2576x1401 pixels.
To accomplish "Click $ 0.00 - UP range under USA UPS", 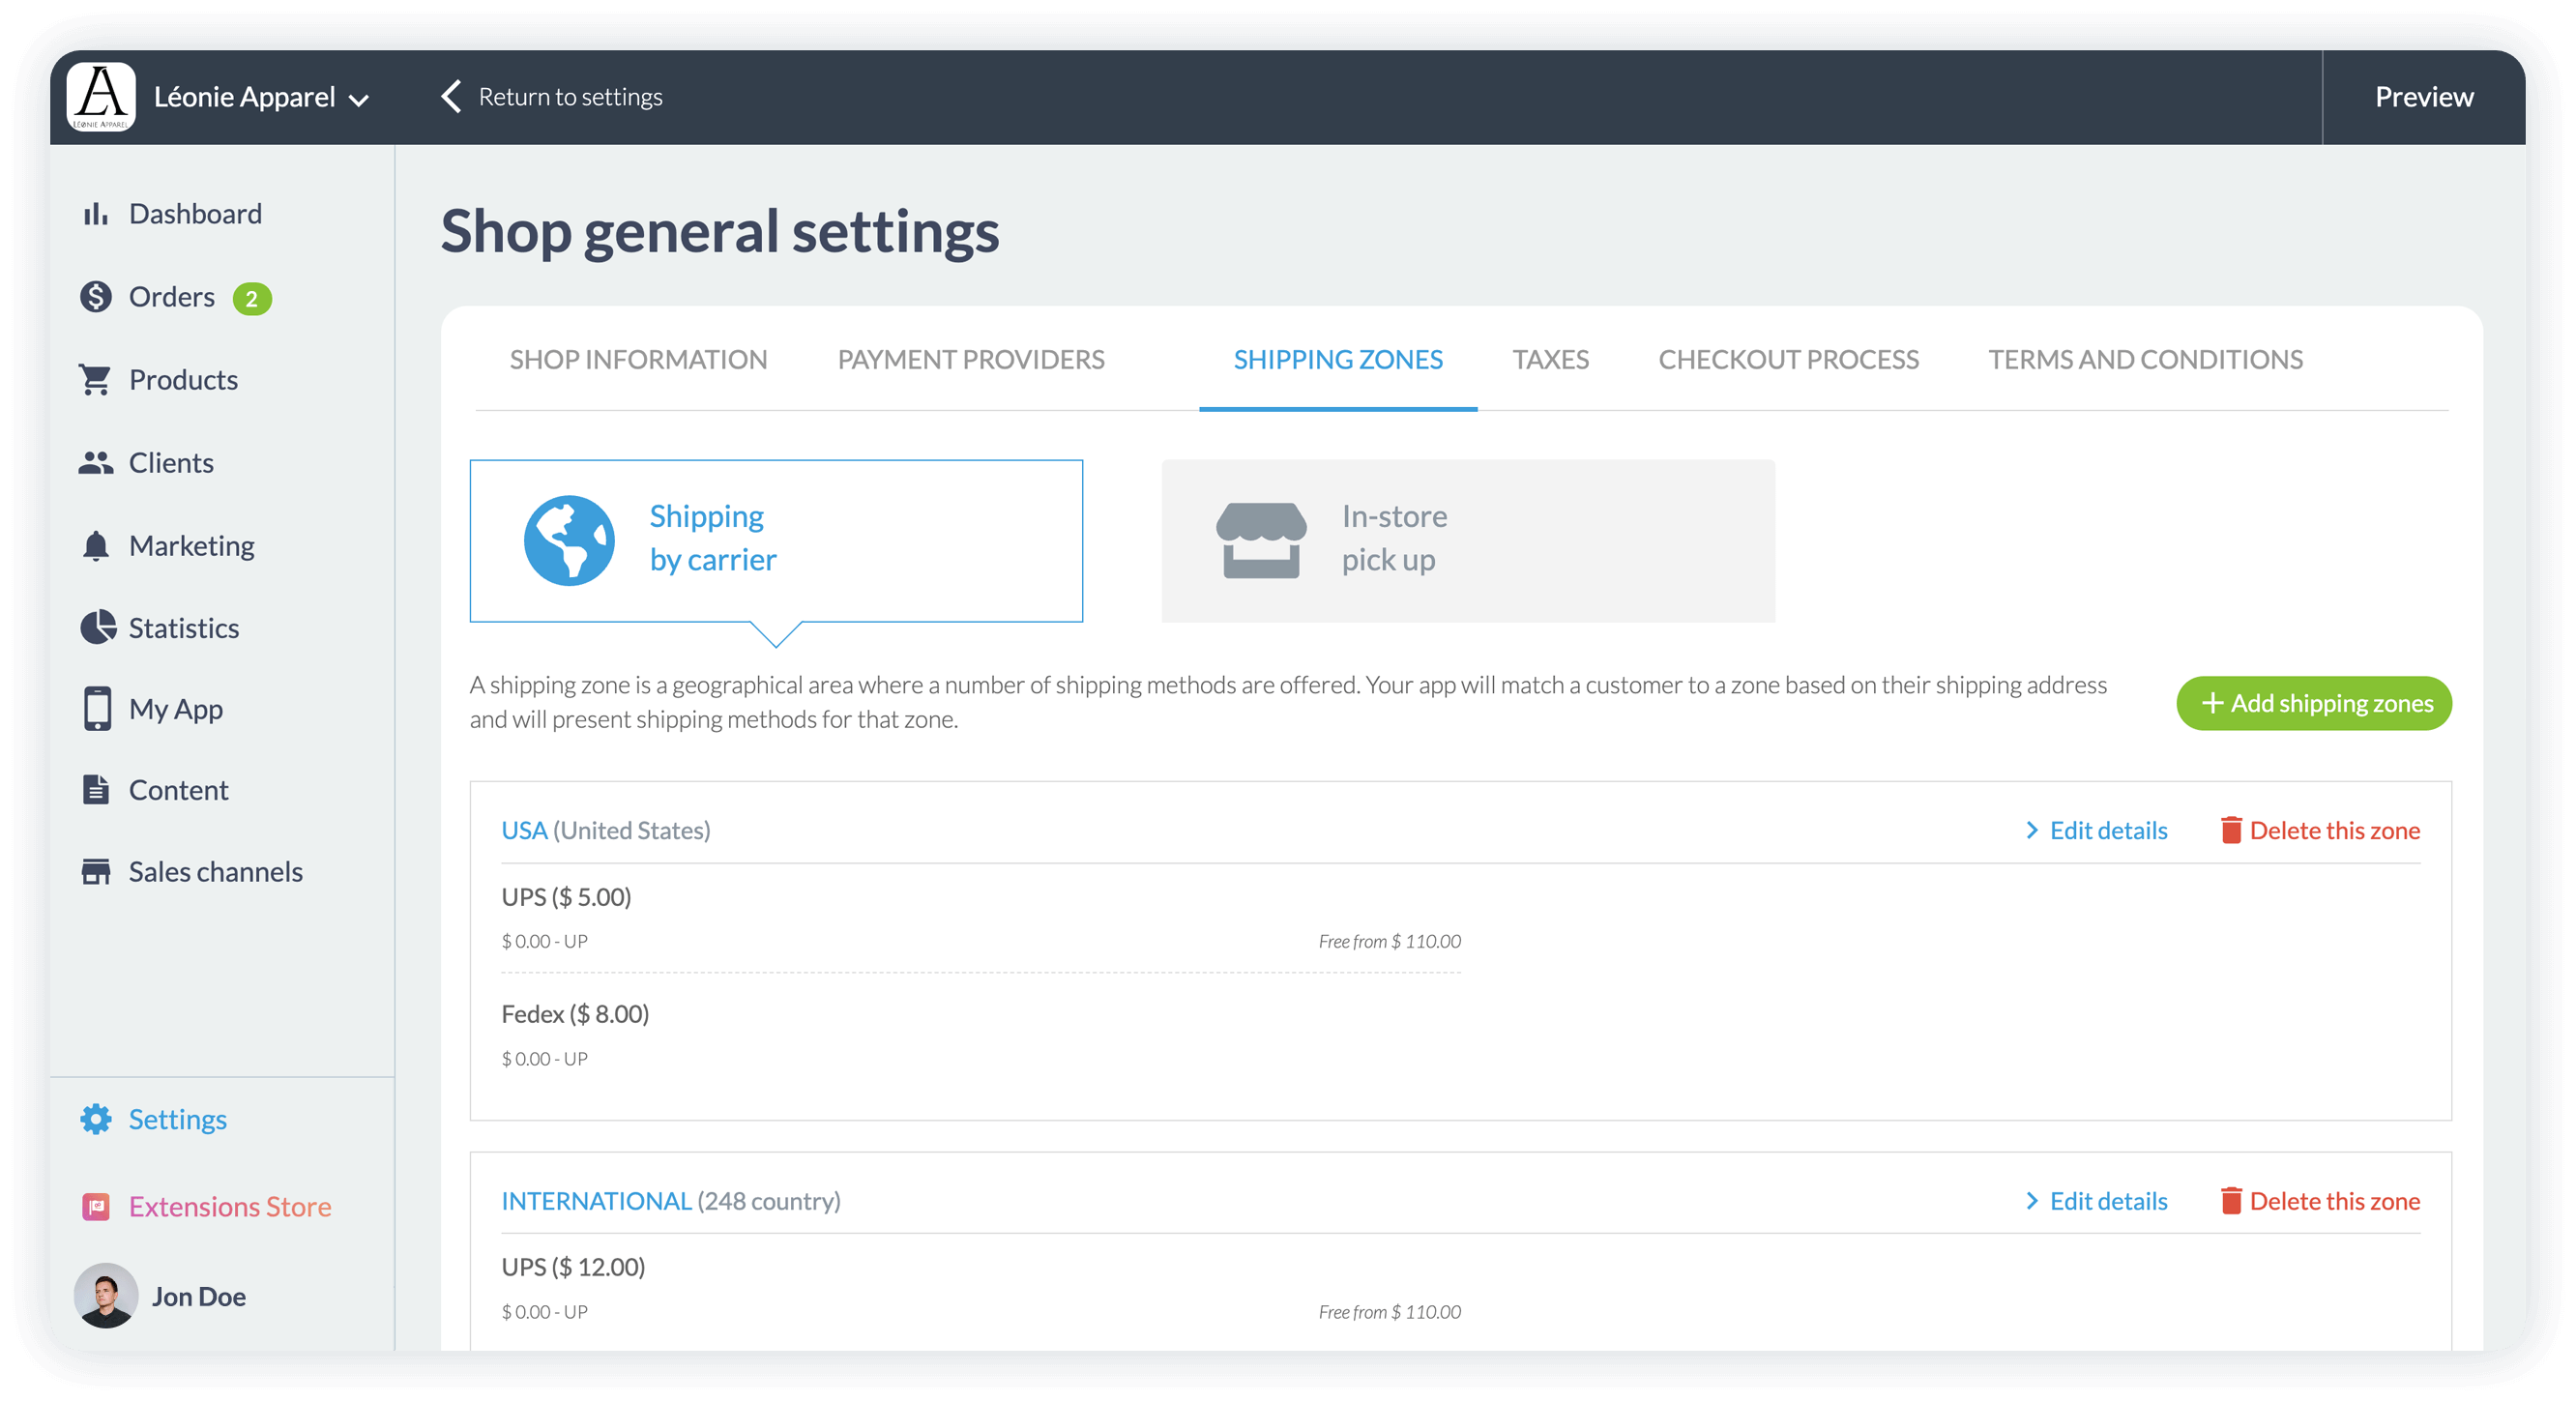I will click(x=544, y=941).
